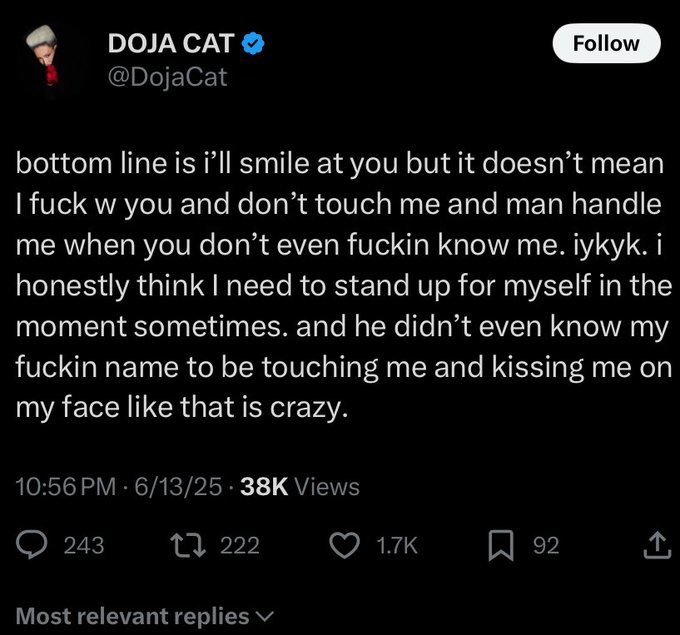Viewport: 680px width, 635px height.
Task: Click the 222 reposts count
Action: coord(238,545)
